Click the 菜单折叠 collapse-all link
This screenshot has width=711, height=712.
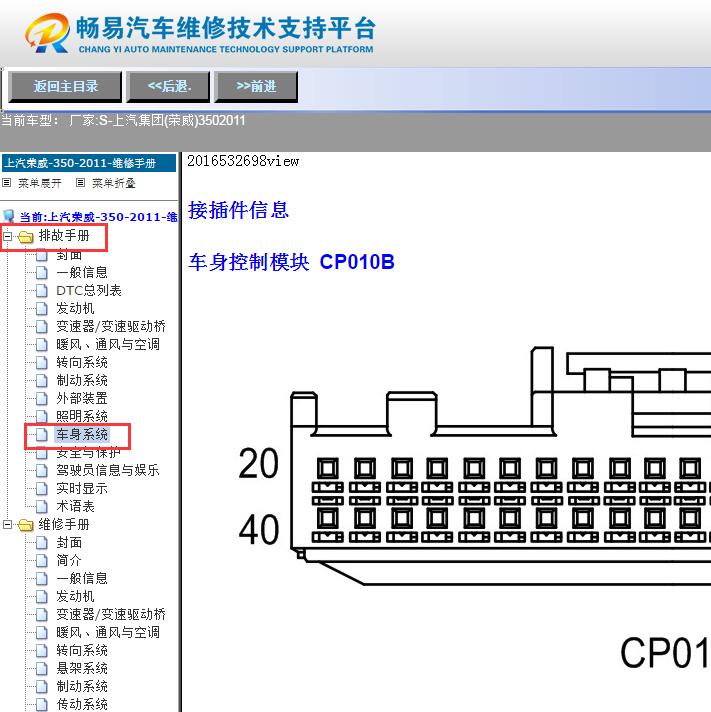pos(114,183)
